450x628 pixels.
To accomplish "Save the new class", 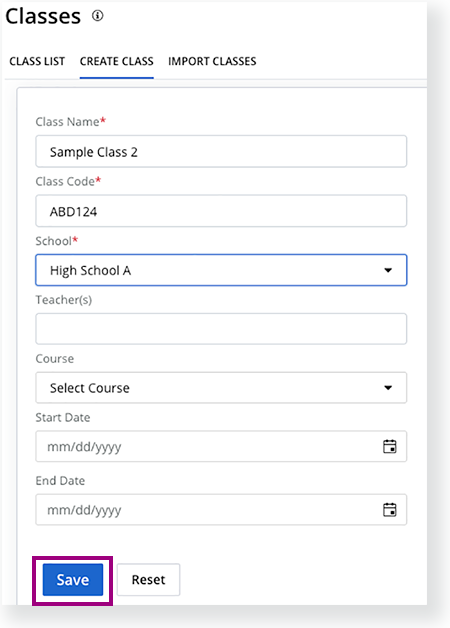I will 73,580.
